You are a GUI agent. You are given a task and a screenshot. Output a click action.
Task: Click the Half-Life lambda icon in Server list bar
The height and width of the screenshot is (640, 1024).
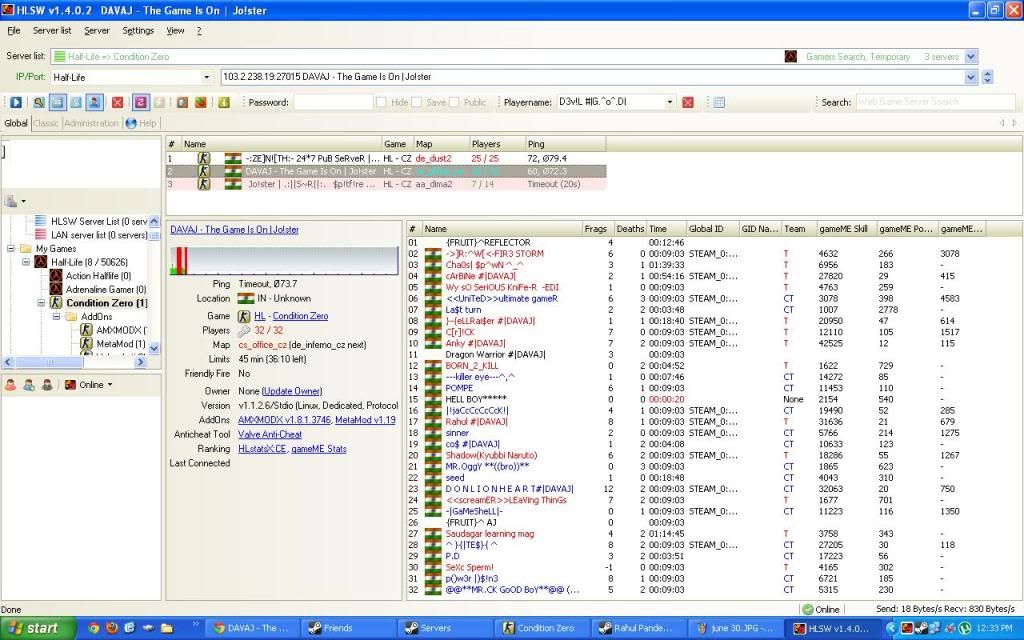coord(791,57)
